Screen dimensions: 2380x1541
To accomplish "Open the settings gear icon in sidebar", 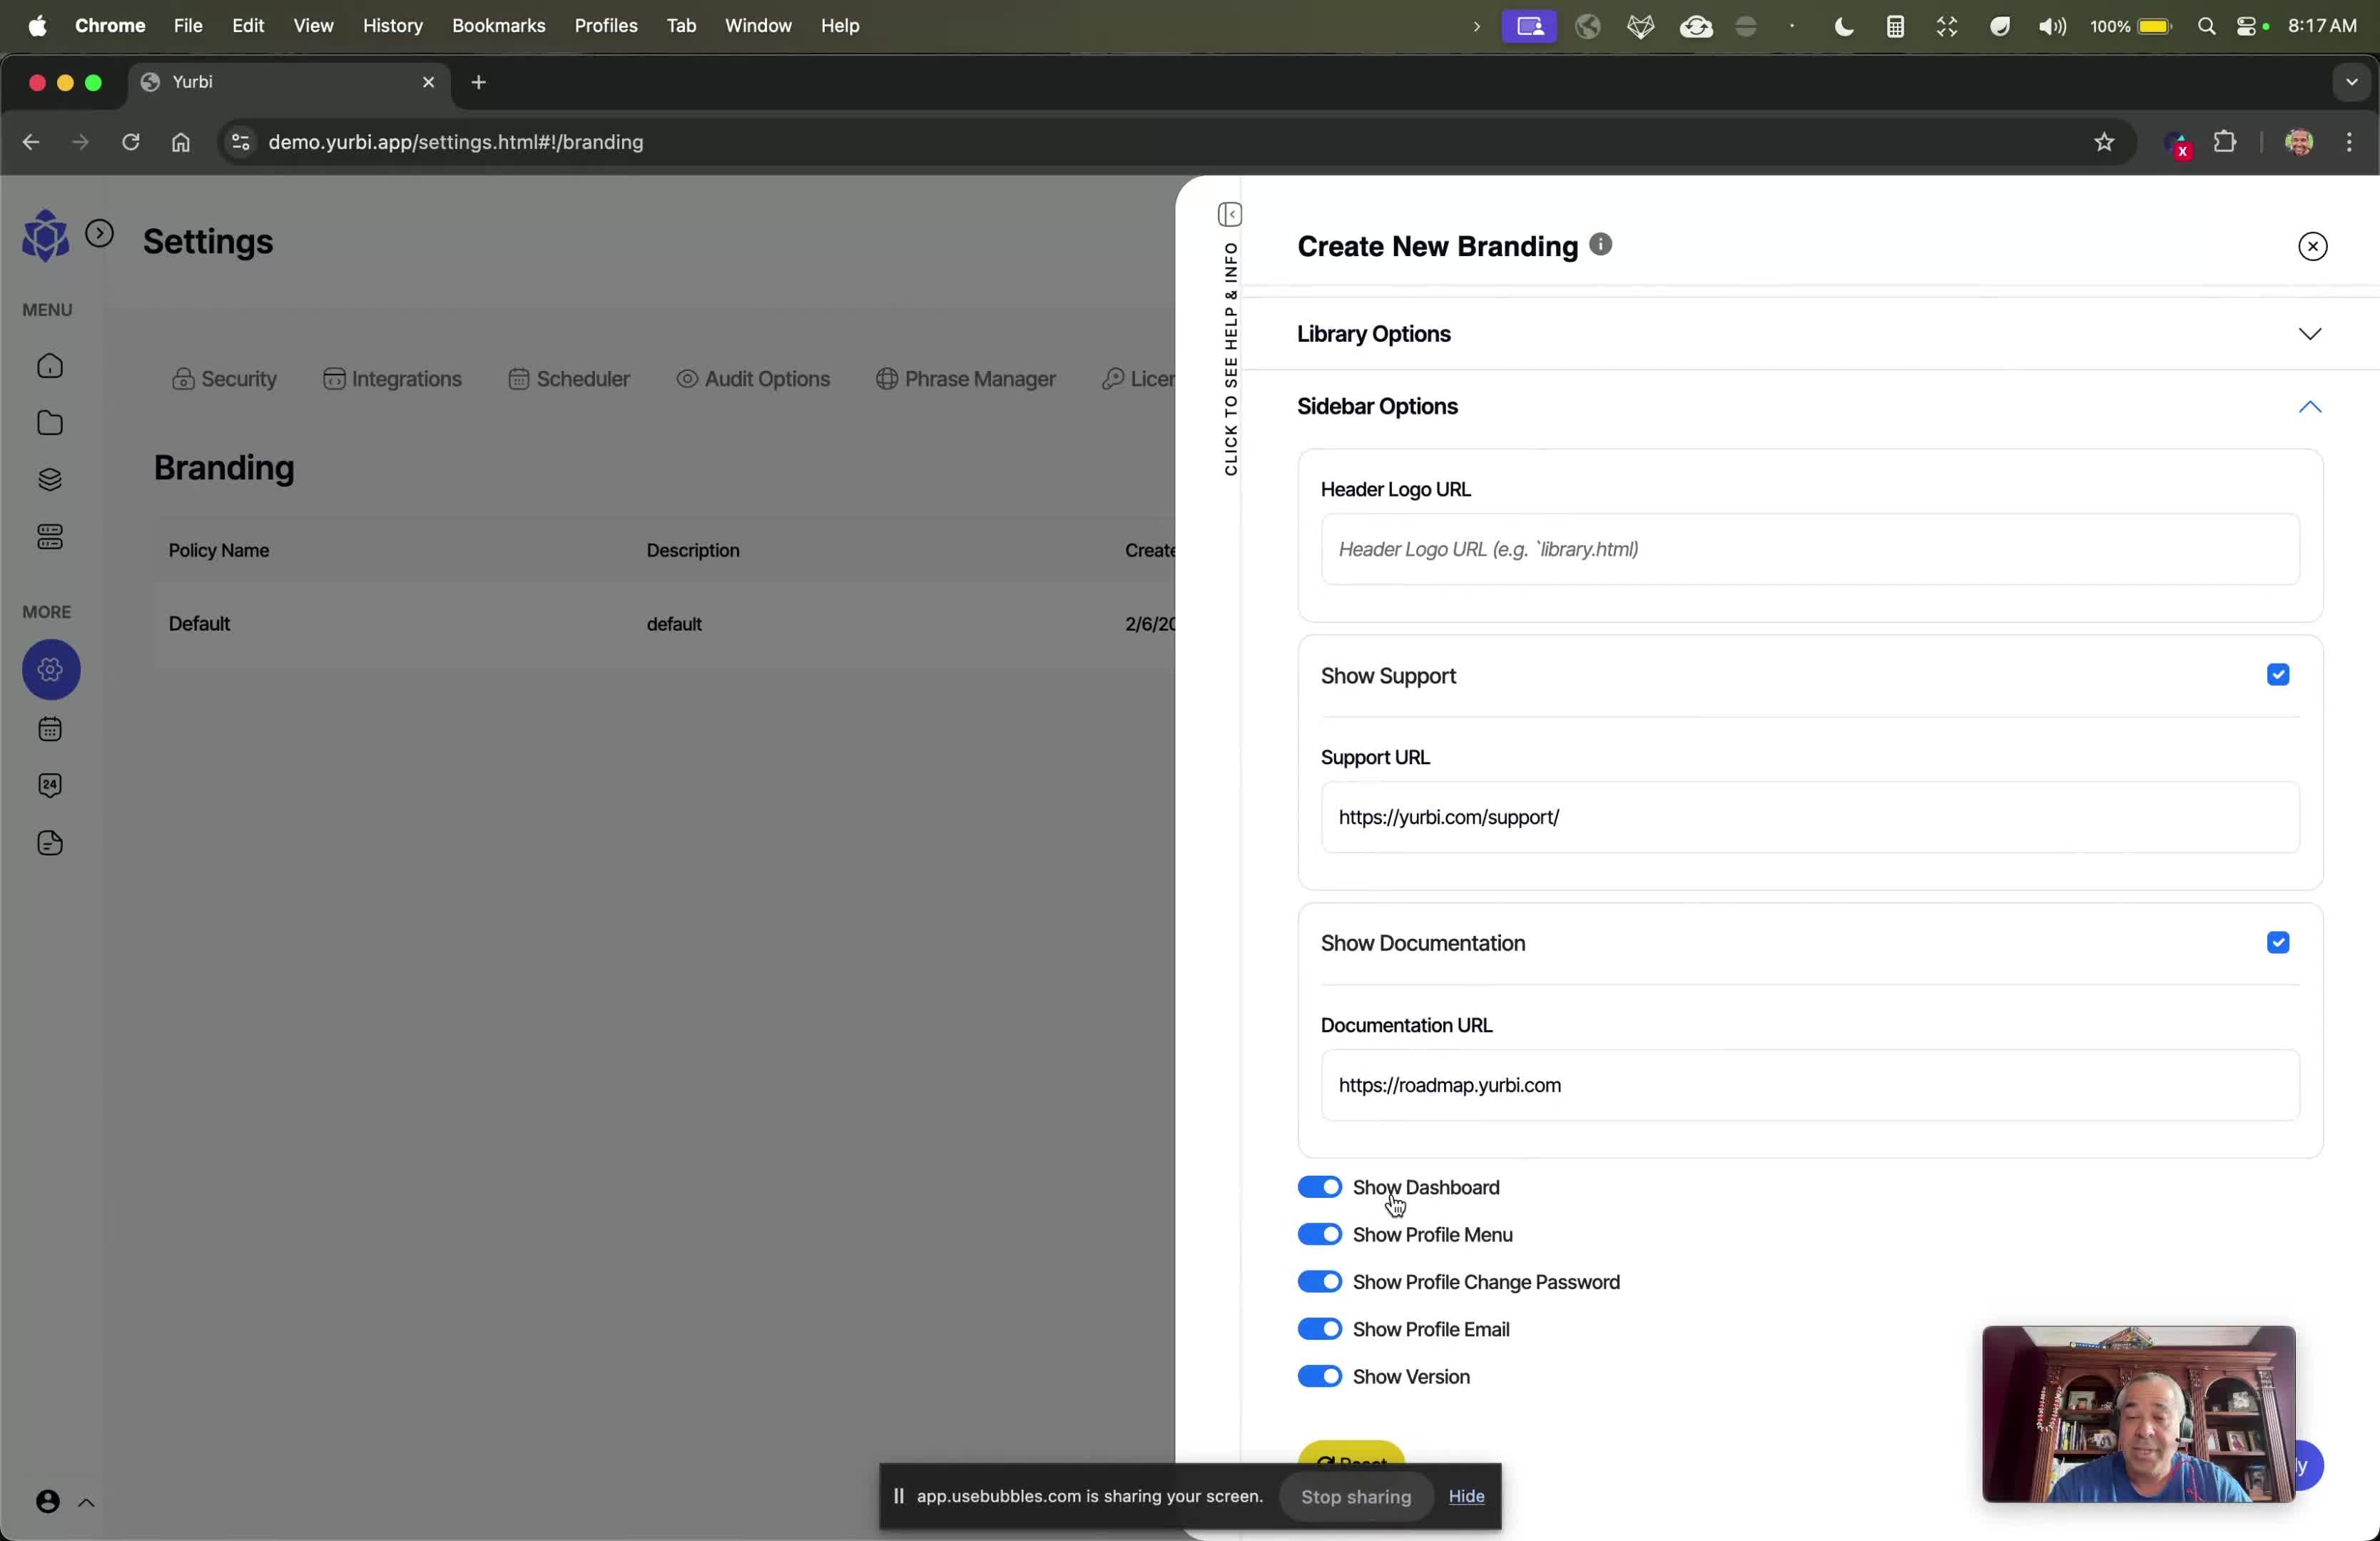I will coord(51,670).
